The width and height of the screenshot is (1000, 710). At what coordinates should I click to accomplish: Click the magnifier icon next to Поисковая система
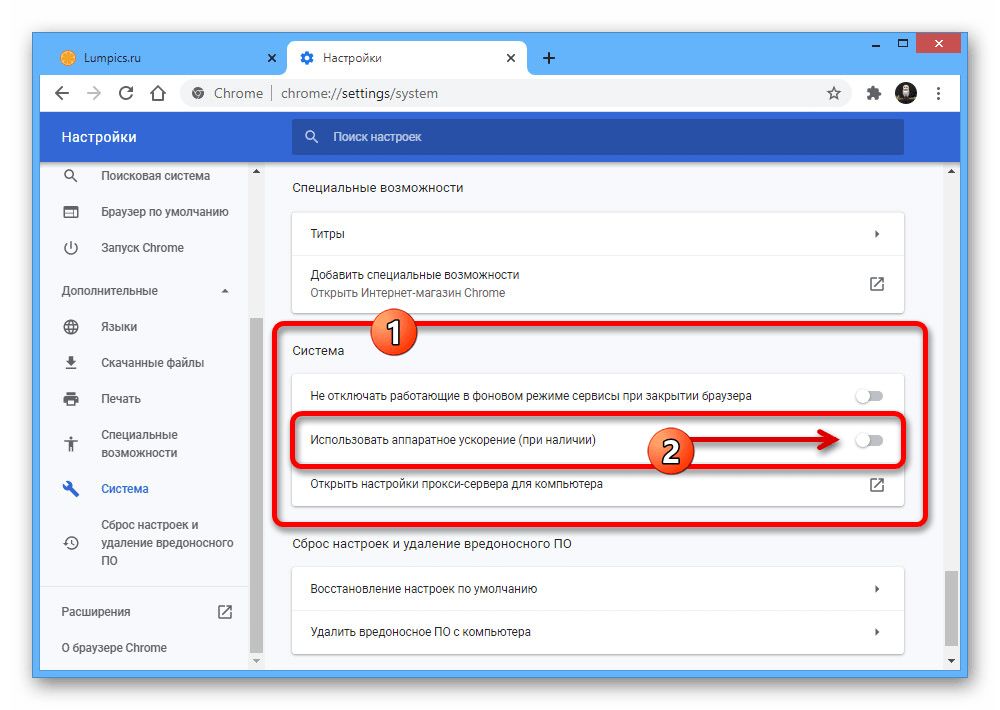point(71,175)
